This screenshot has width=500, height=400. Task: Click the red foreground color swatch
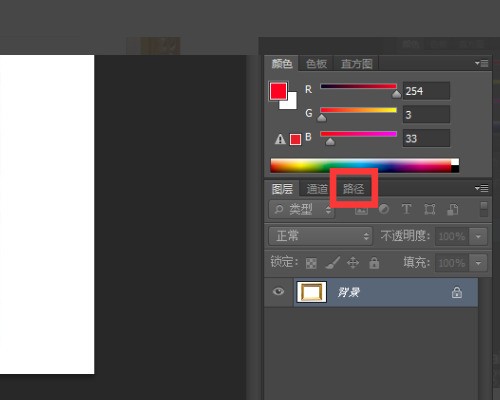coord(278,91)
